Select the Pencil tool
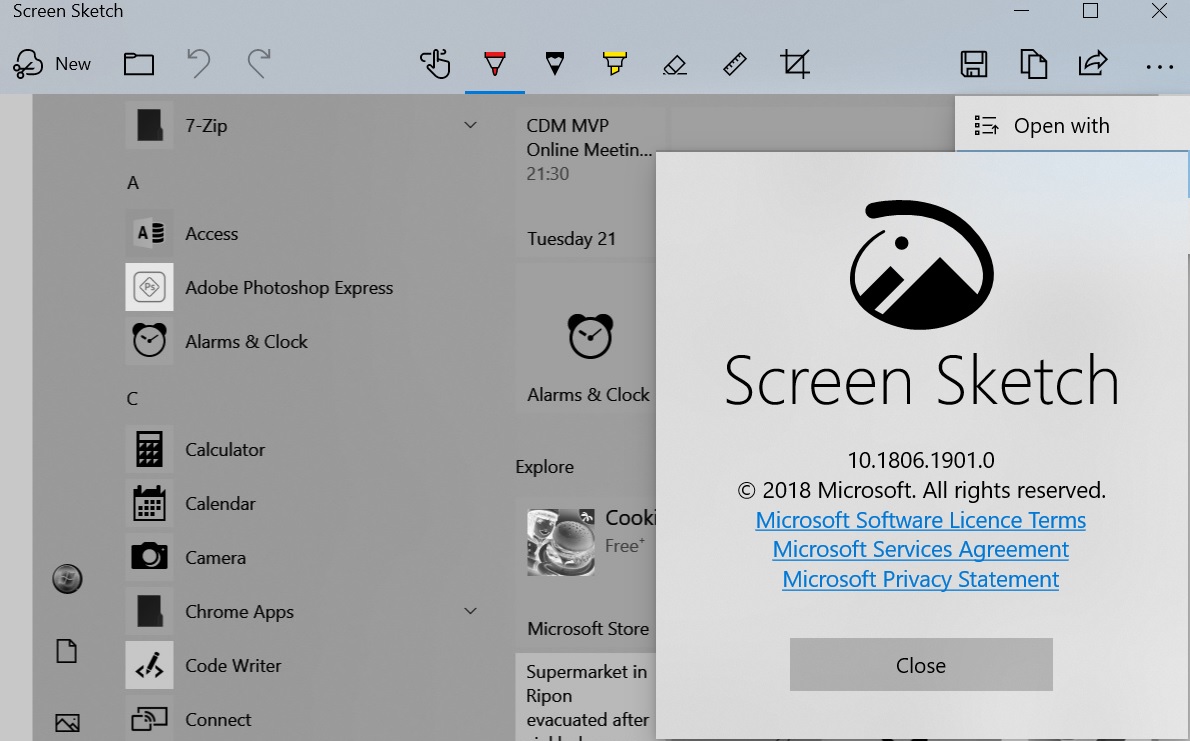 point(554,63)
